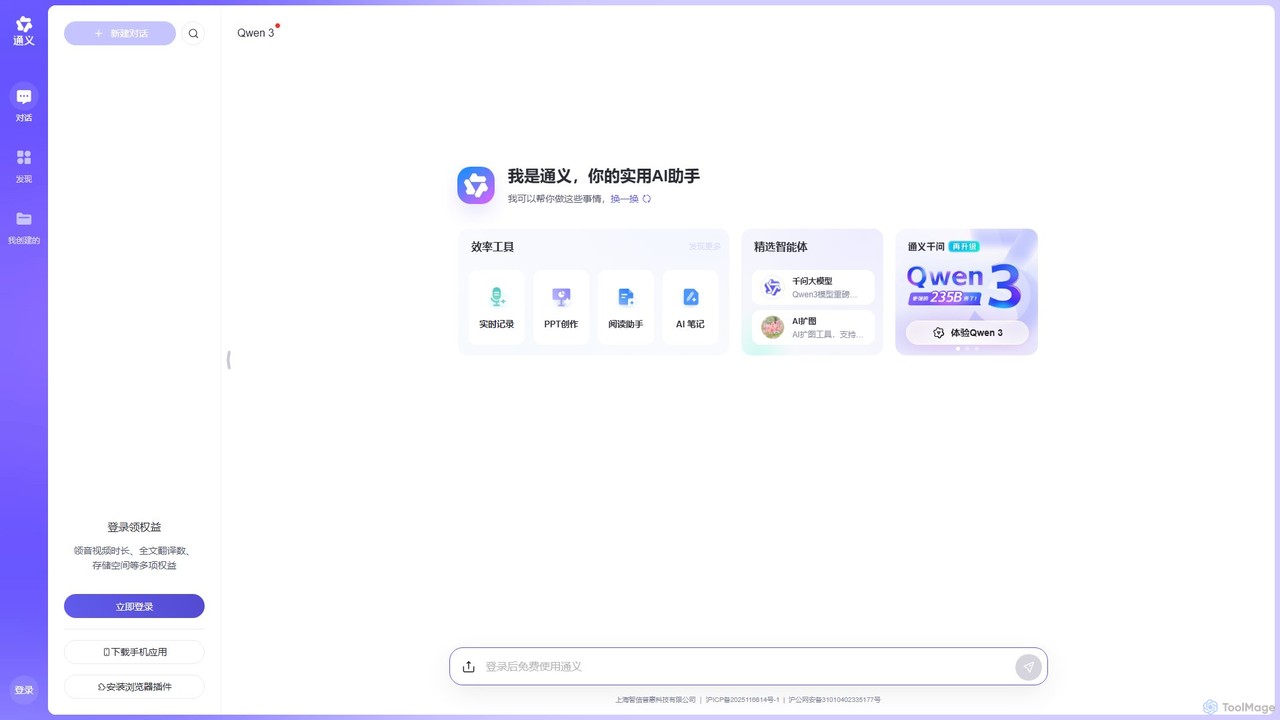Click the 下载手机应用 button
The width and height of the screenshot is (1280, 720).
134,652
